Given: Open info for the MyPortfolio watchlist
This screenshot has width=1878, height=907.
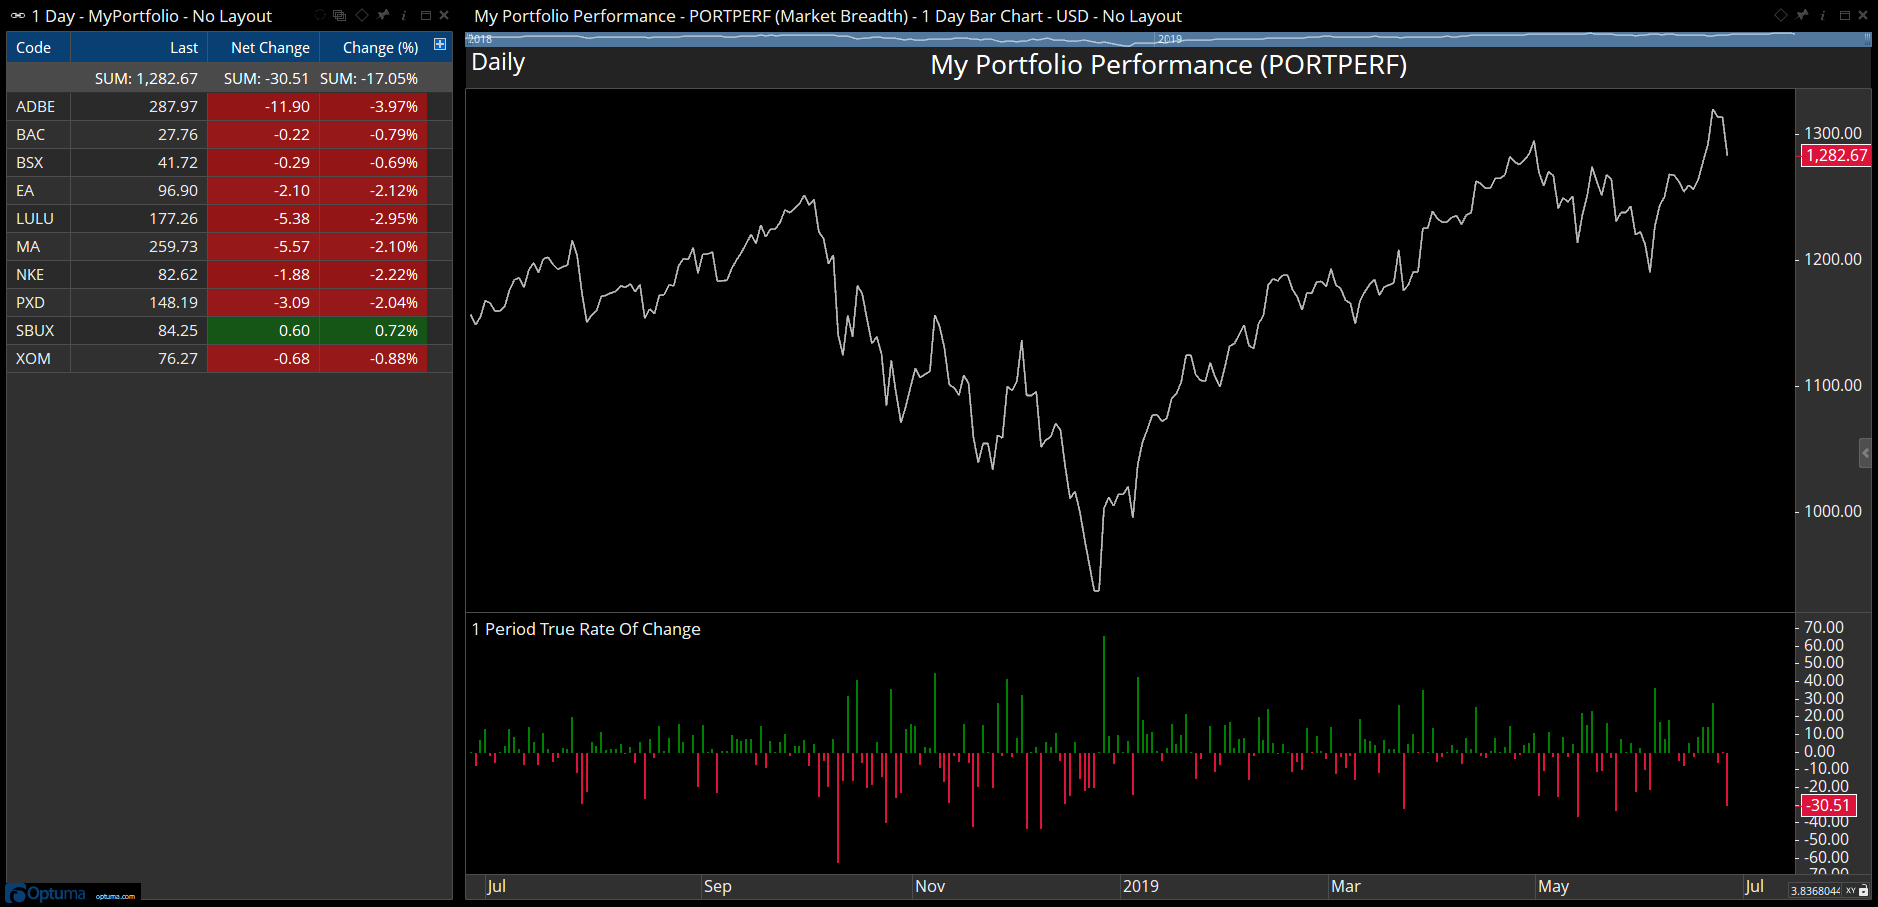Looking at the screenshot, I should pos(404,16).
